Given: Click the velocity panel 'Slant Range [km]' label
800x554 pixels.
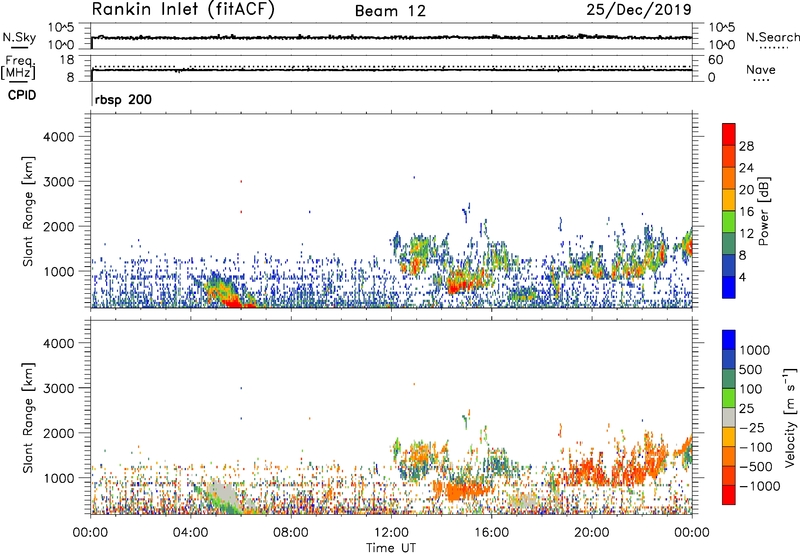Looking at the screenshot, I should (28, 417).
